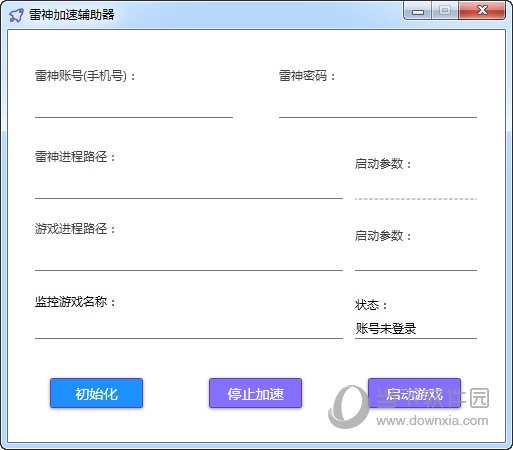This screenshot has width=513, height=450.
Task: Select the 游戏进程路径 text field
Action: (x=189, y=261)
